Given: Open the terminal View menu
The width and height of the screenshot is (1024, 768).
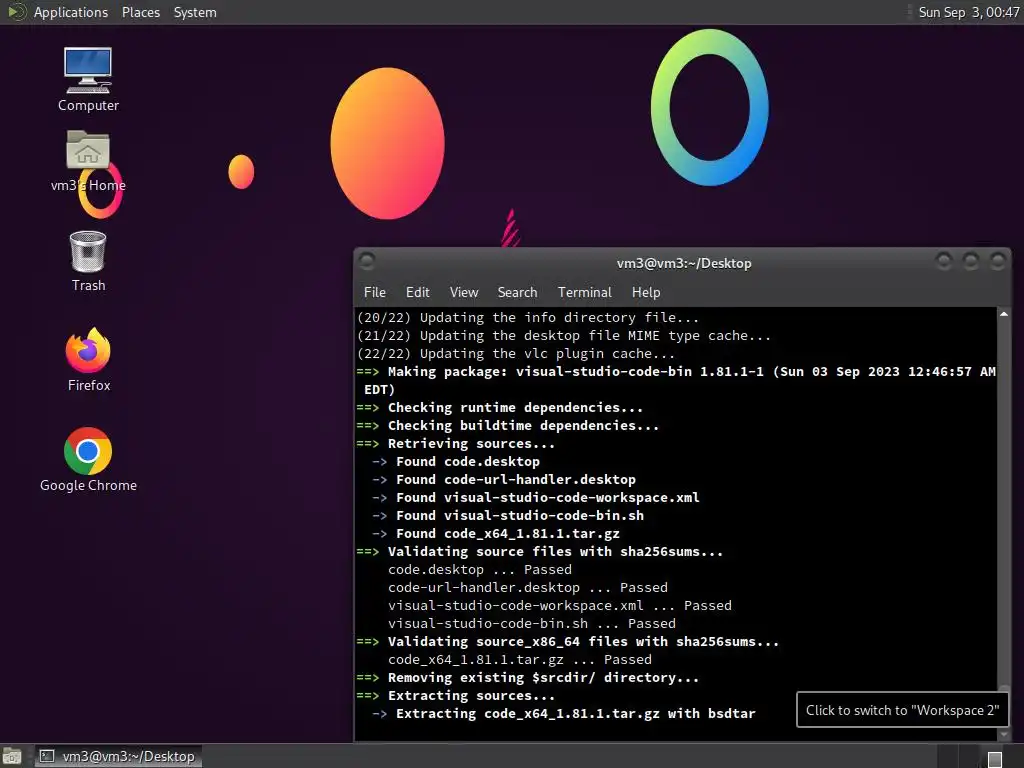Looking at the screenshot, I should [x=464, y=292].
